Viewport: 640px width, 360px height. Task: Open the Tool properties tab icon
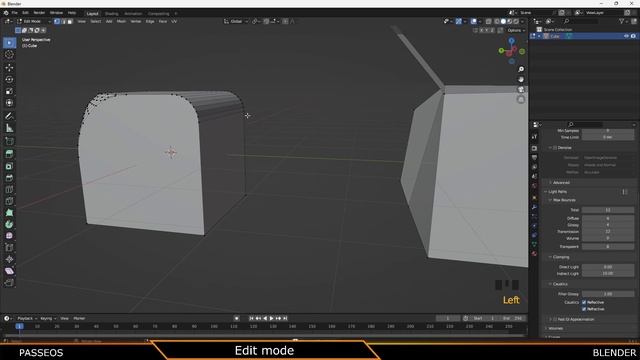click(535, 137)
